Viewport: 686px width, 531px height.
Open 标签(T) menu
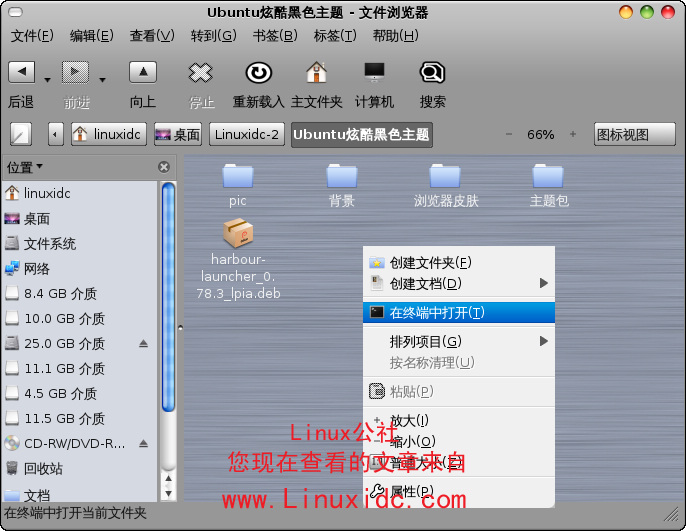[x=335, y=35]
